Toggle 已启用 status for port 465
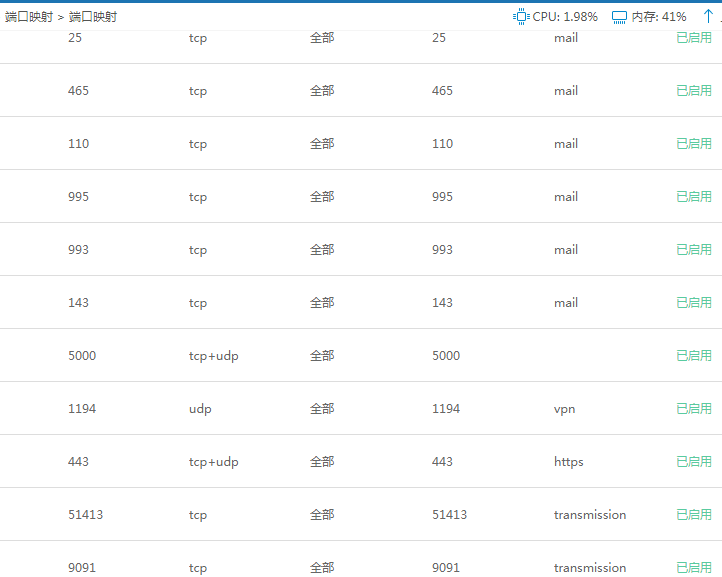The image size is (722, 577). pyautogui.click(x=694, y=91)
